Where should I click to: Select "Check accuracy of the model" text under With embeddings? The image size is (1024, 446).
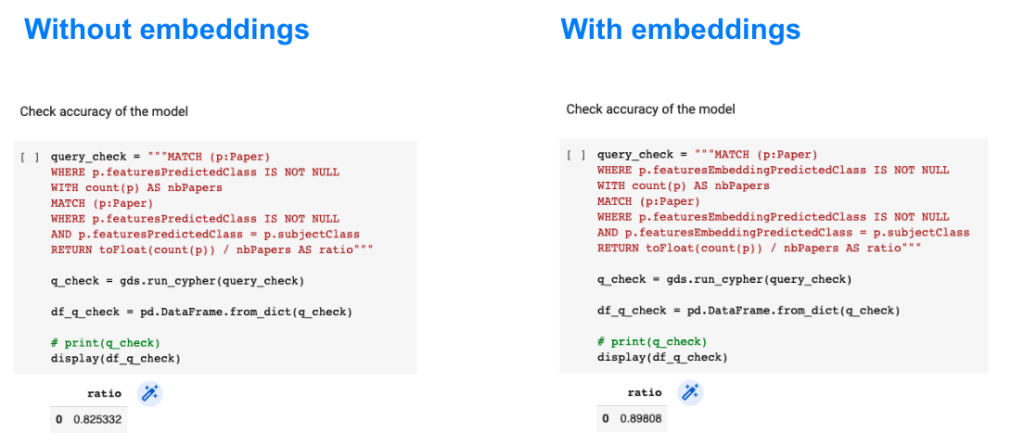tap(650, 109)
